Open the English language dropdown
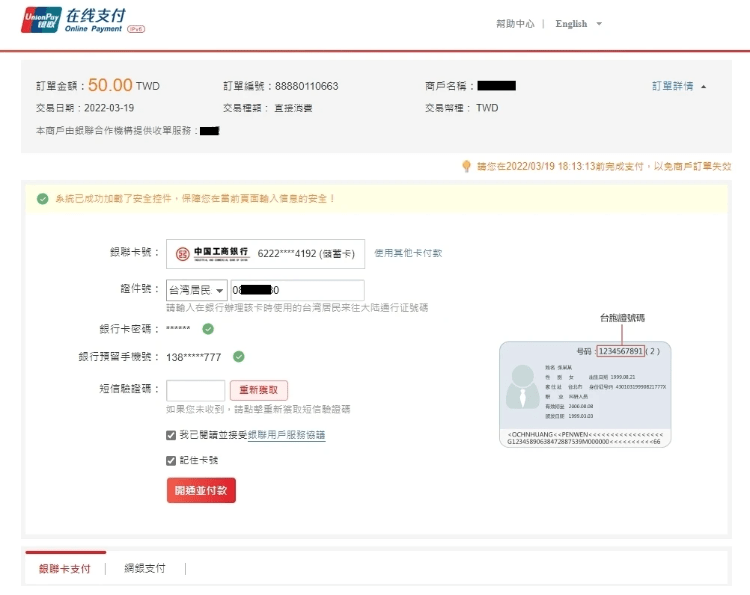 [578, 23]
